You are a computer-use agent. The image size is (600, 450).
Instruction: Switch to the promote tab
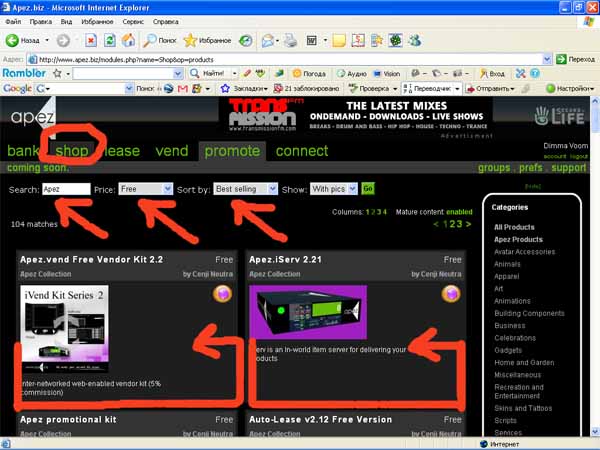(232, 151)
